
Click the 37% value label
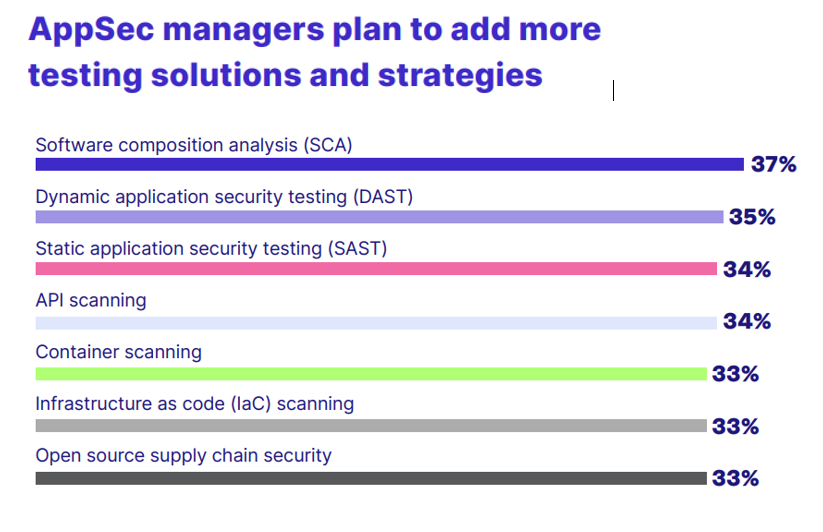pos(773,165)
